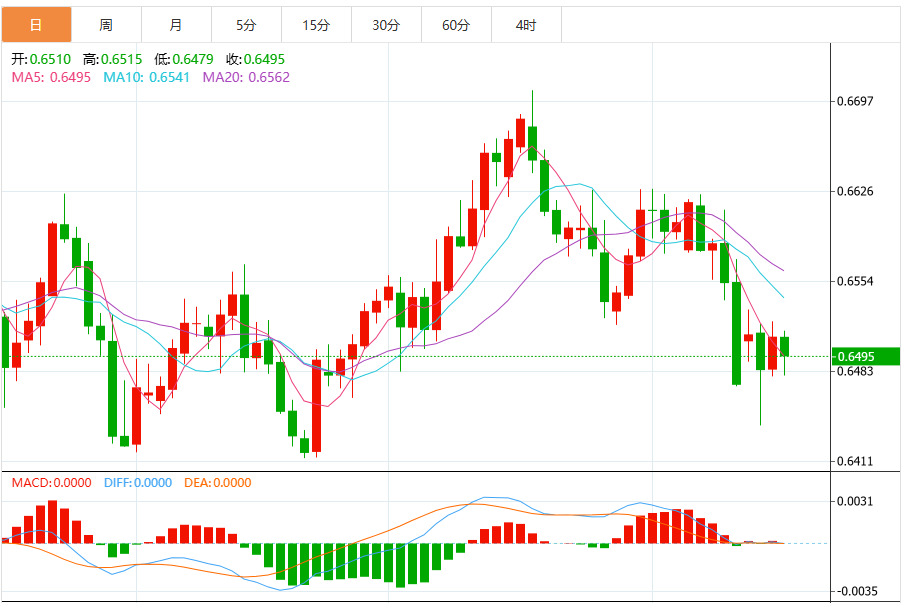Click the DIFF indicator label
Viewport: 909px width, 603px height.
click(x=138, y=483)
